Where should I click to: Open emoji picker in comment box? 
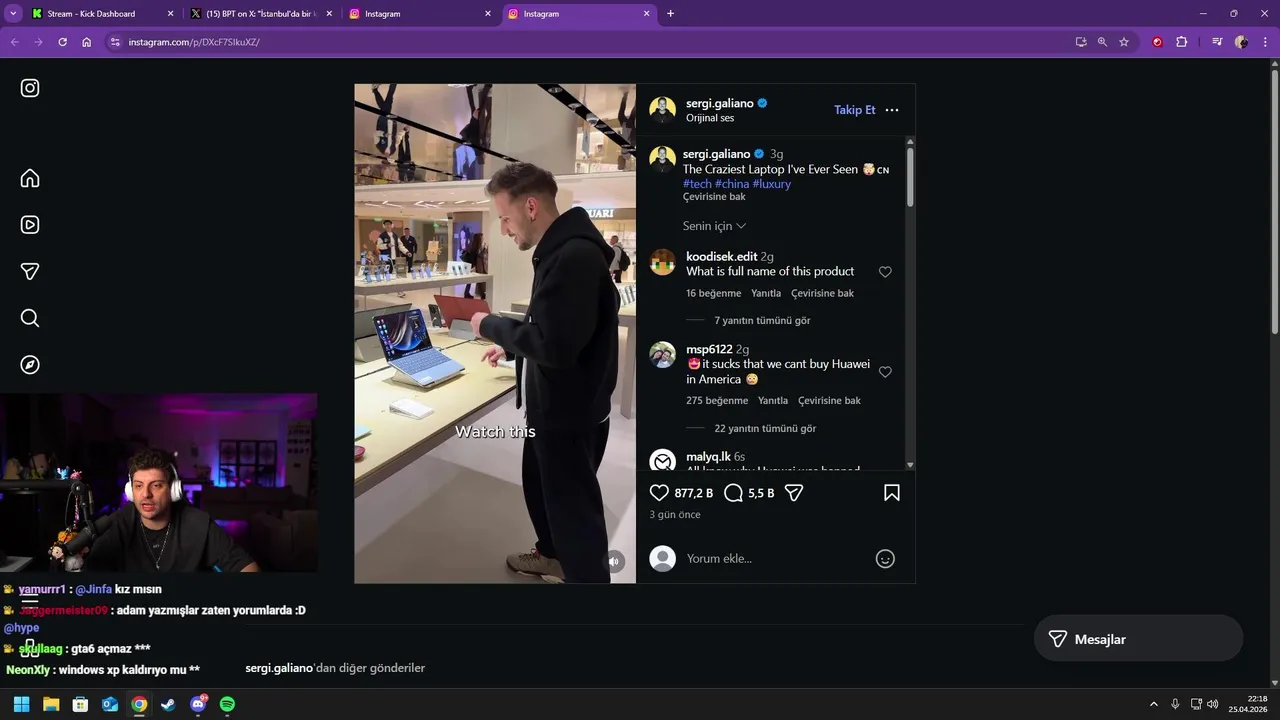coord(885,559)
